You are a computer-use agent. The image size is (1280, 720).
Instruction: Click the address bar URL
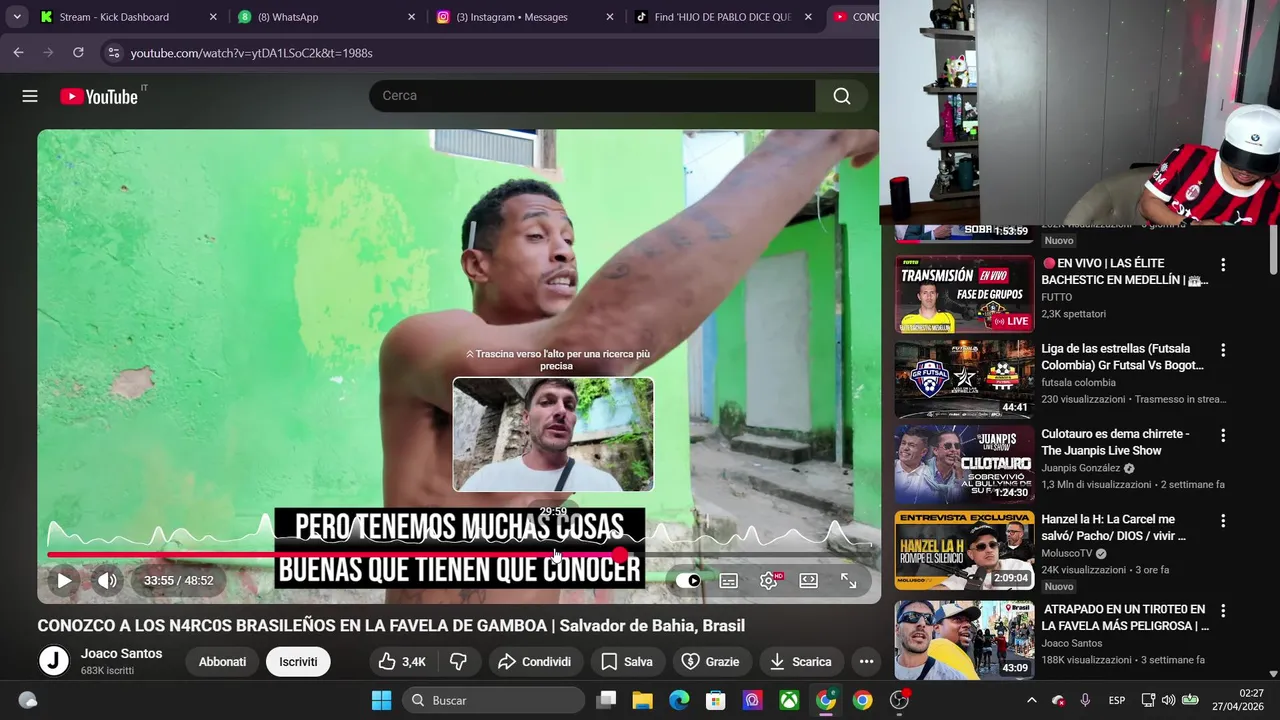pos(252,53)
